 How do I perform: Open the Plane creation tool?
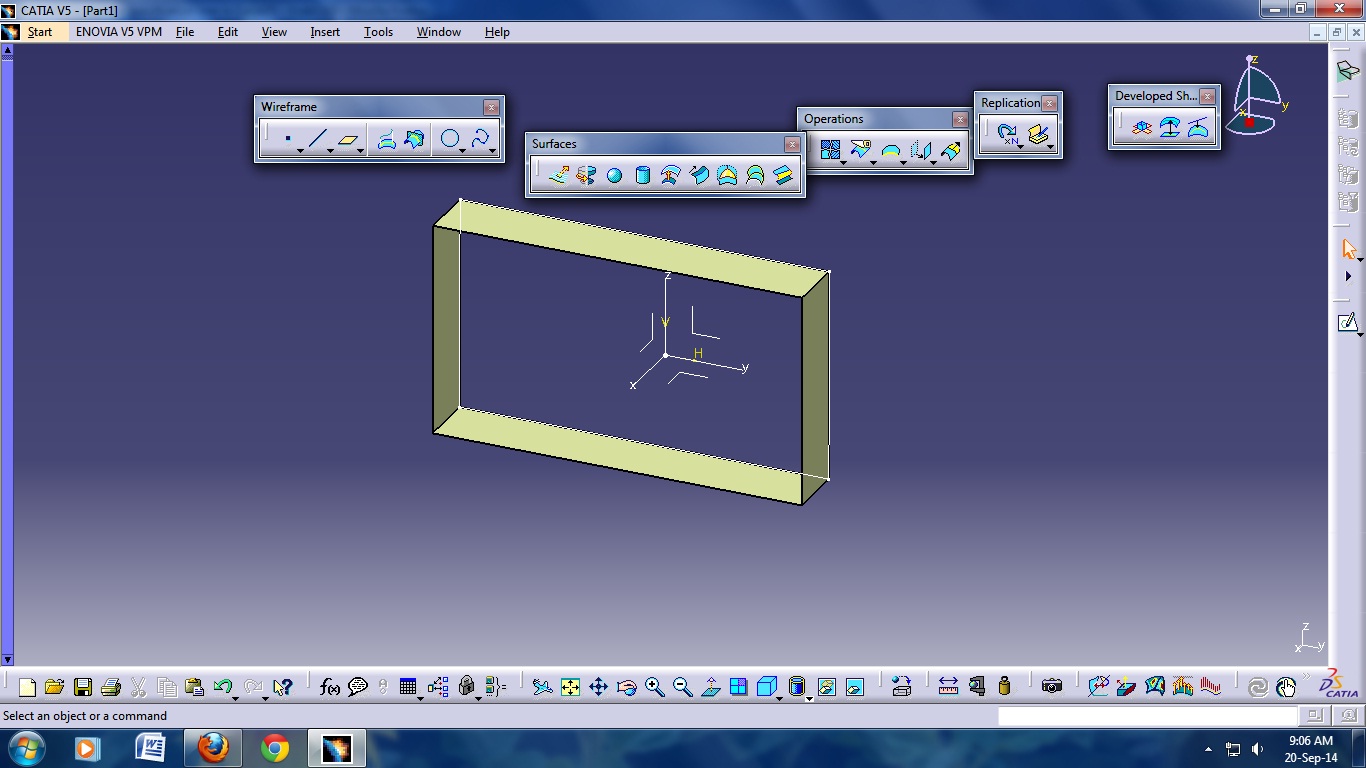pyautogui.click(x=347, y=138)
